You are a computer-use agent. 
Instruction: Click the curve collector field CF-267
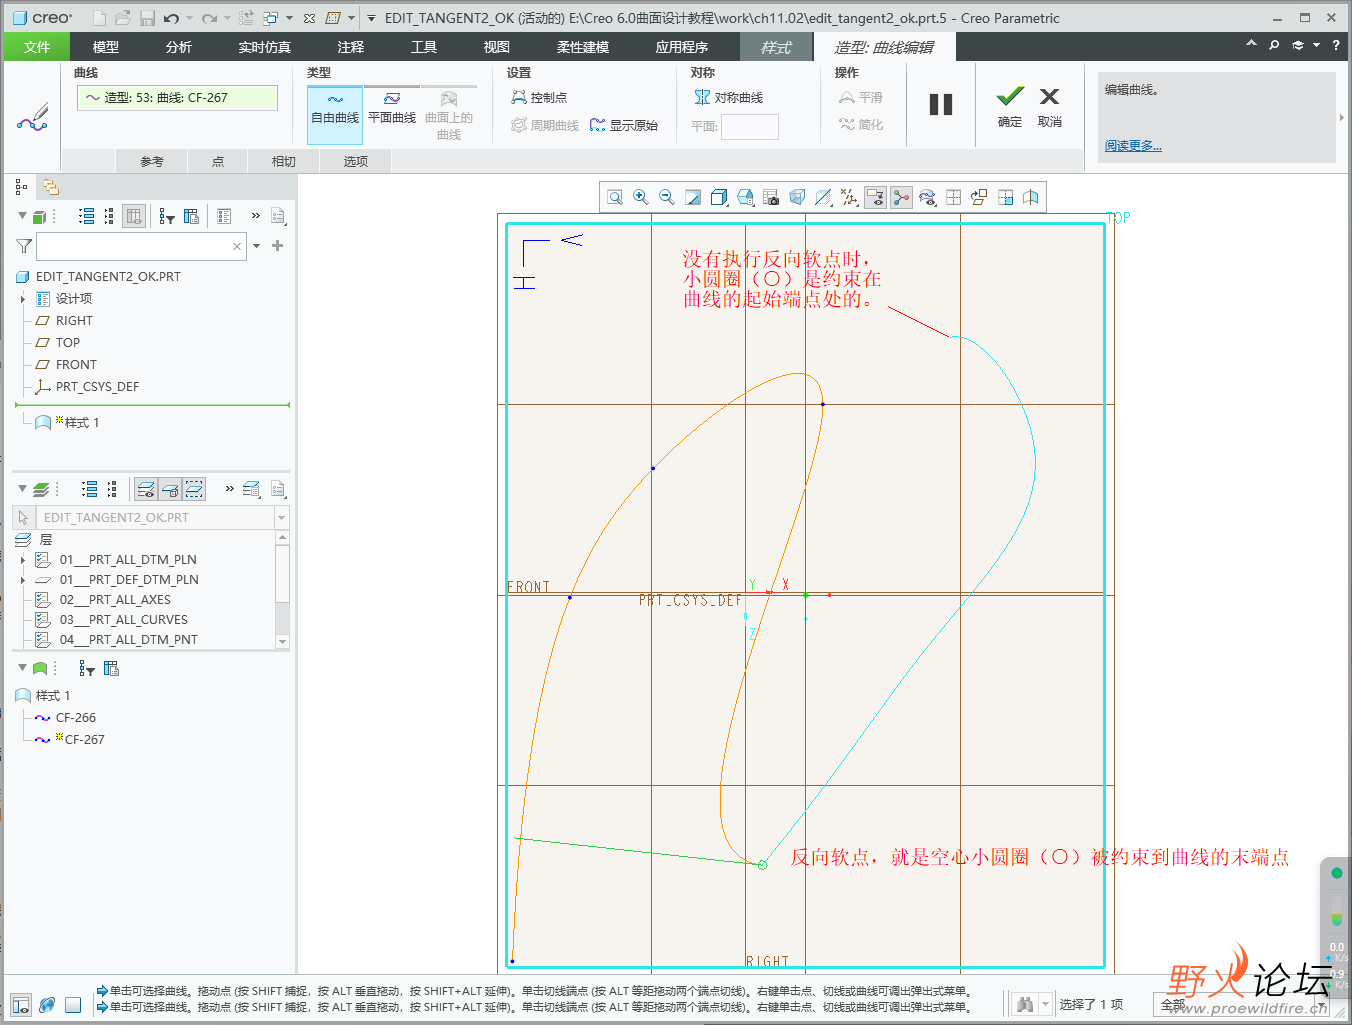point(177,97)
